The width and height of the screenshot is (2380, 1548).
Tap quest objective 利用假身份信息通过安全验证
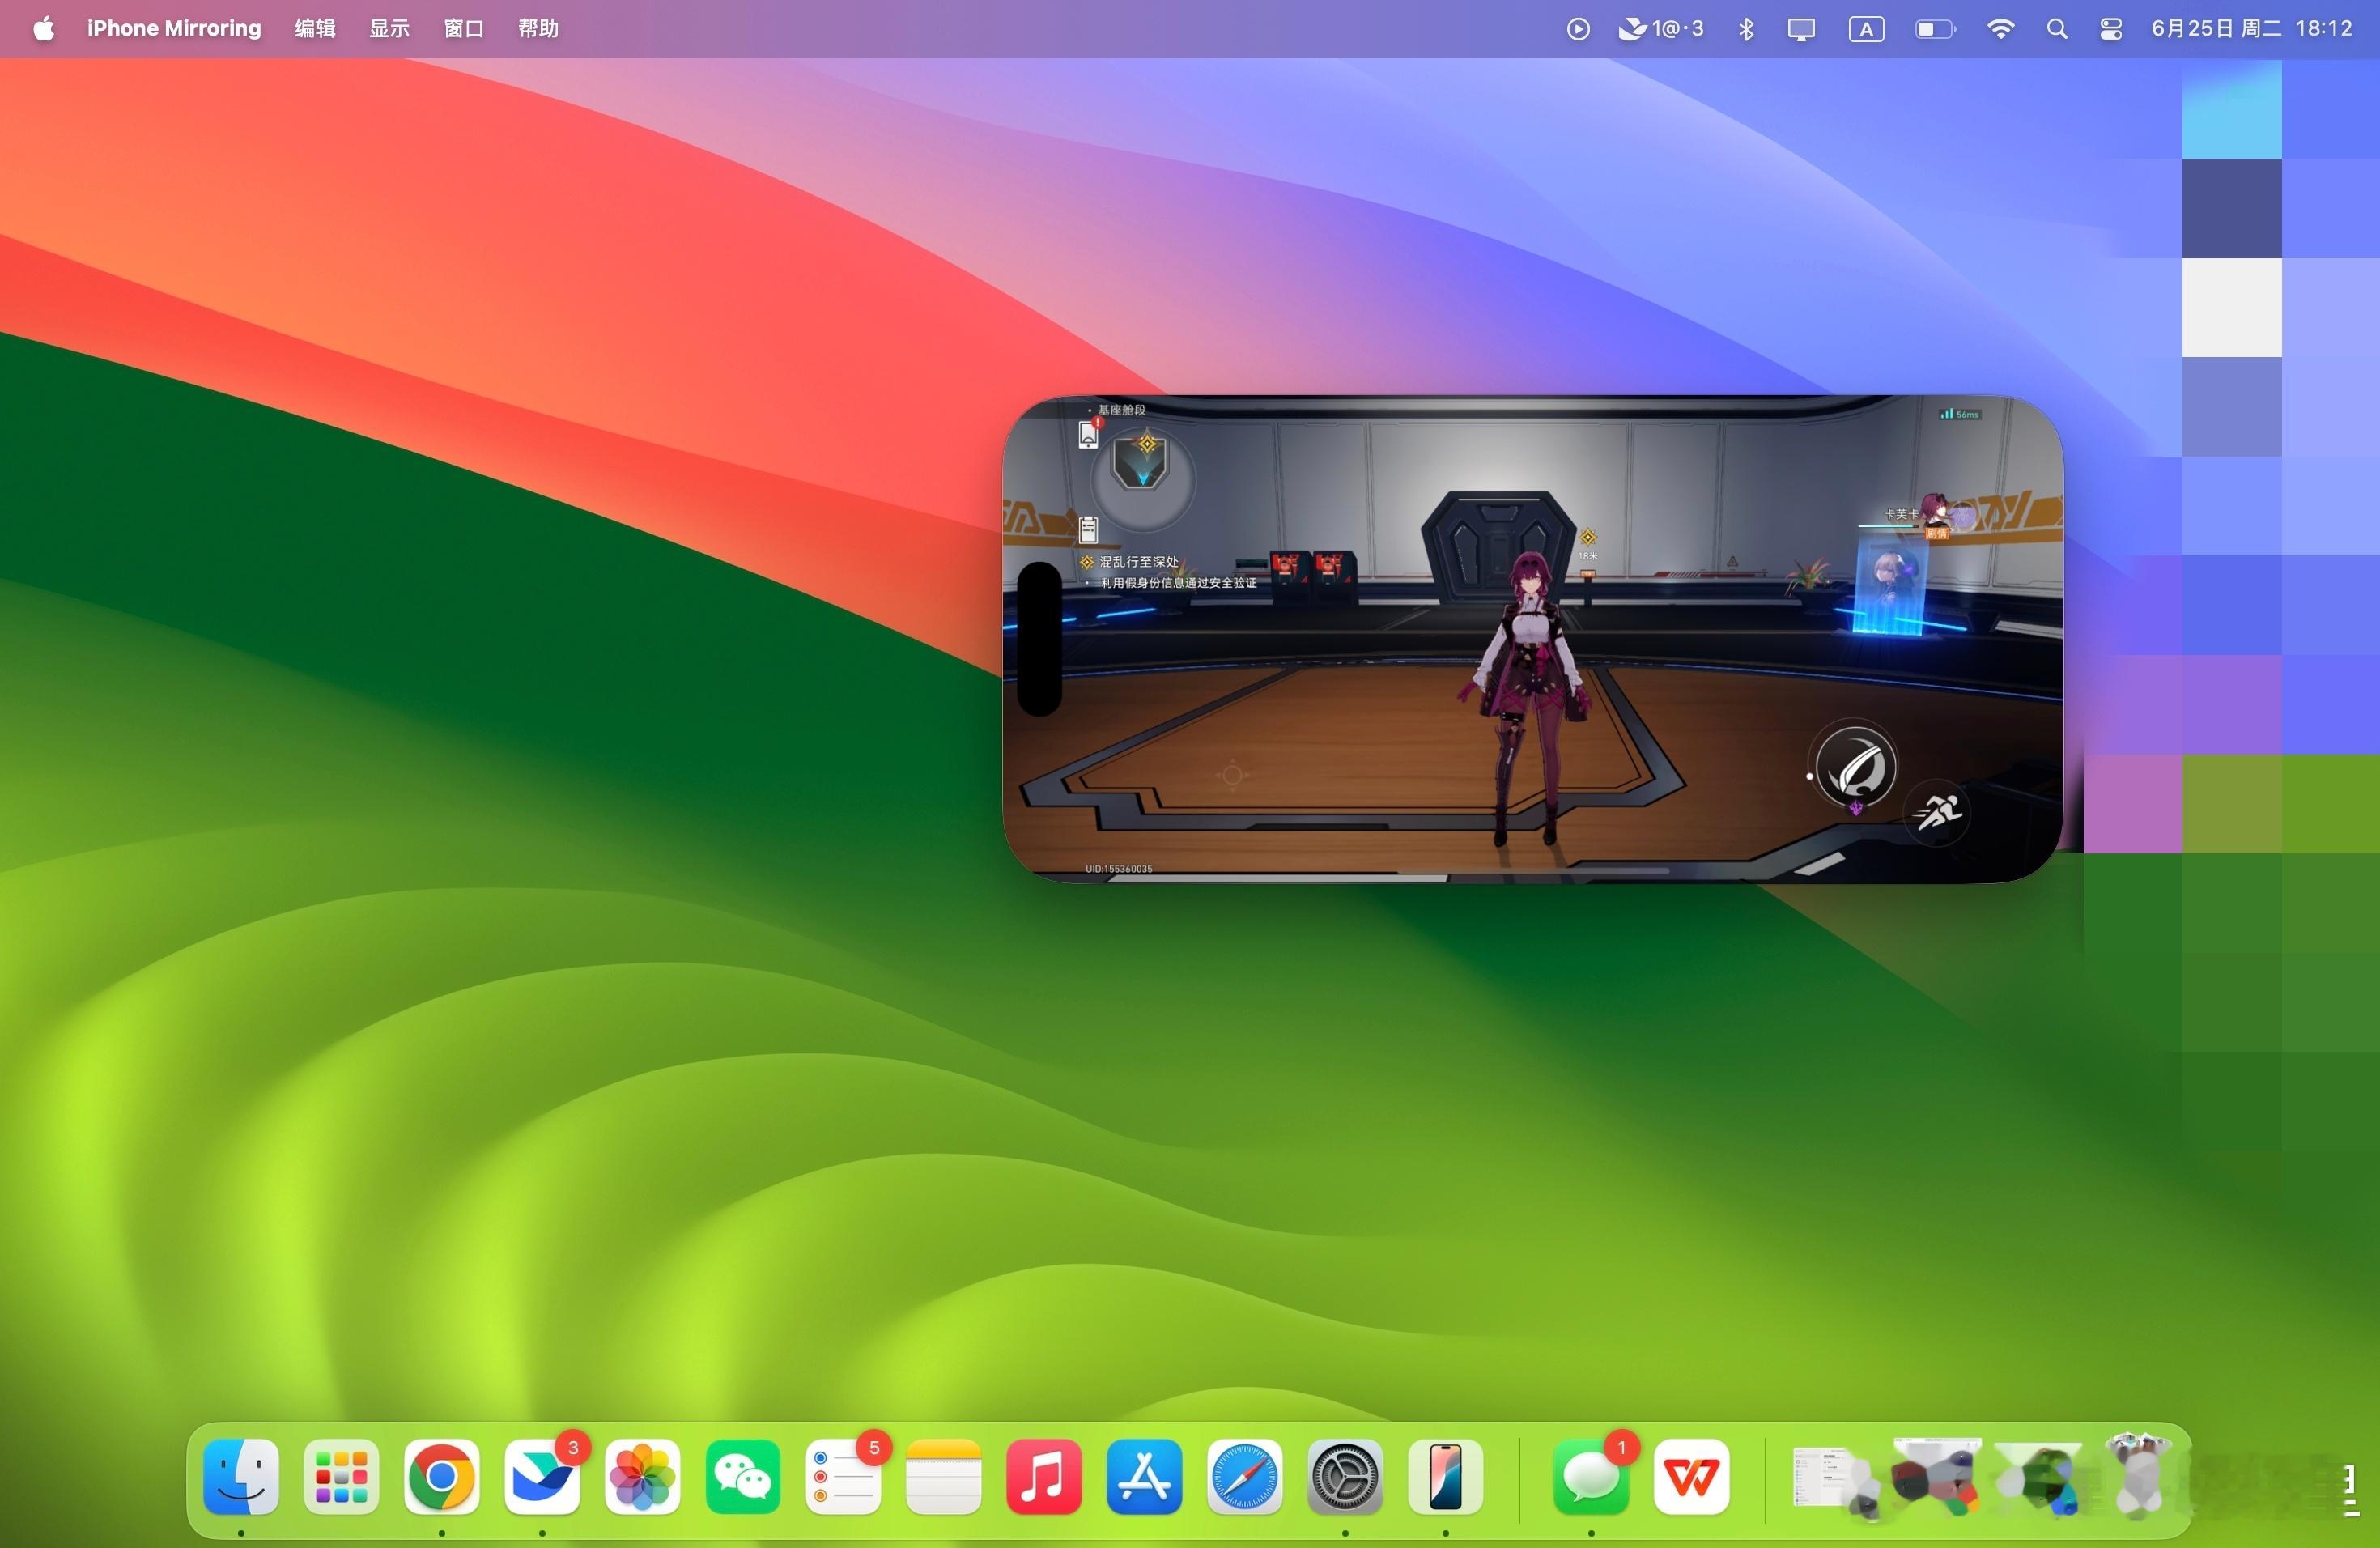click(x=1178, y=582)
